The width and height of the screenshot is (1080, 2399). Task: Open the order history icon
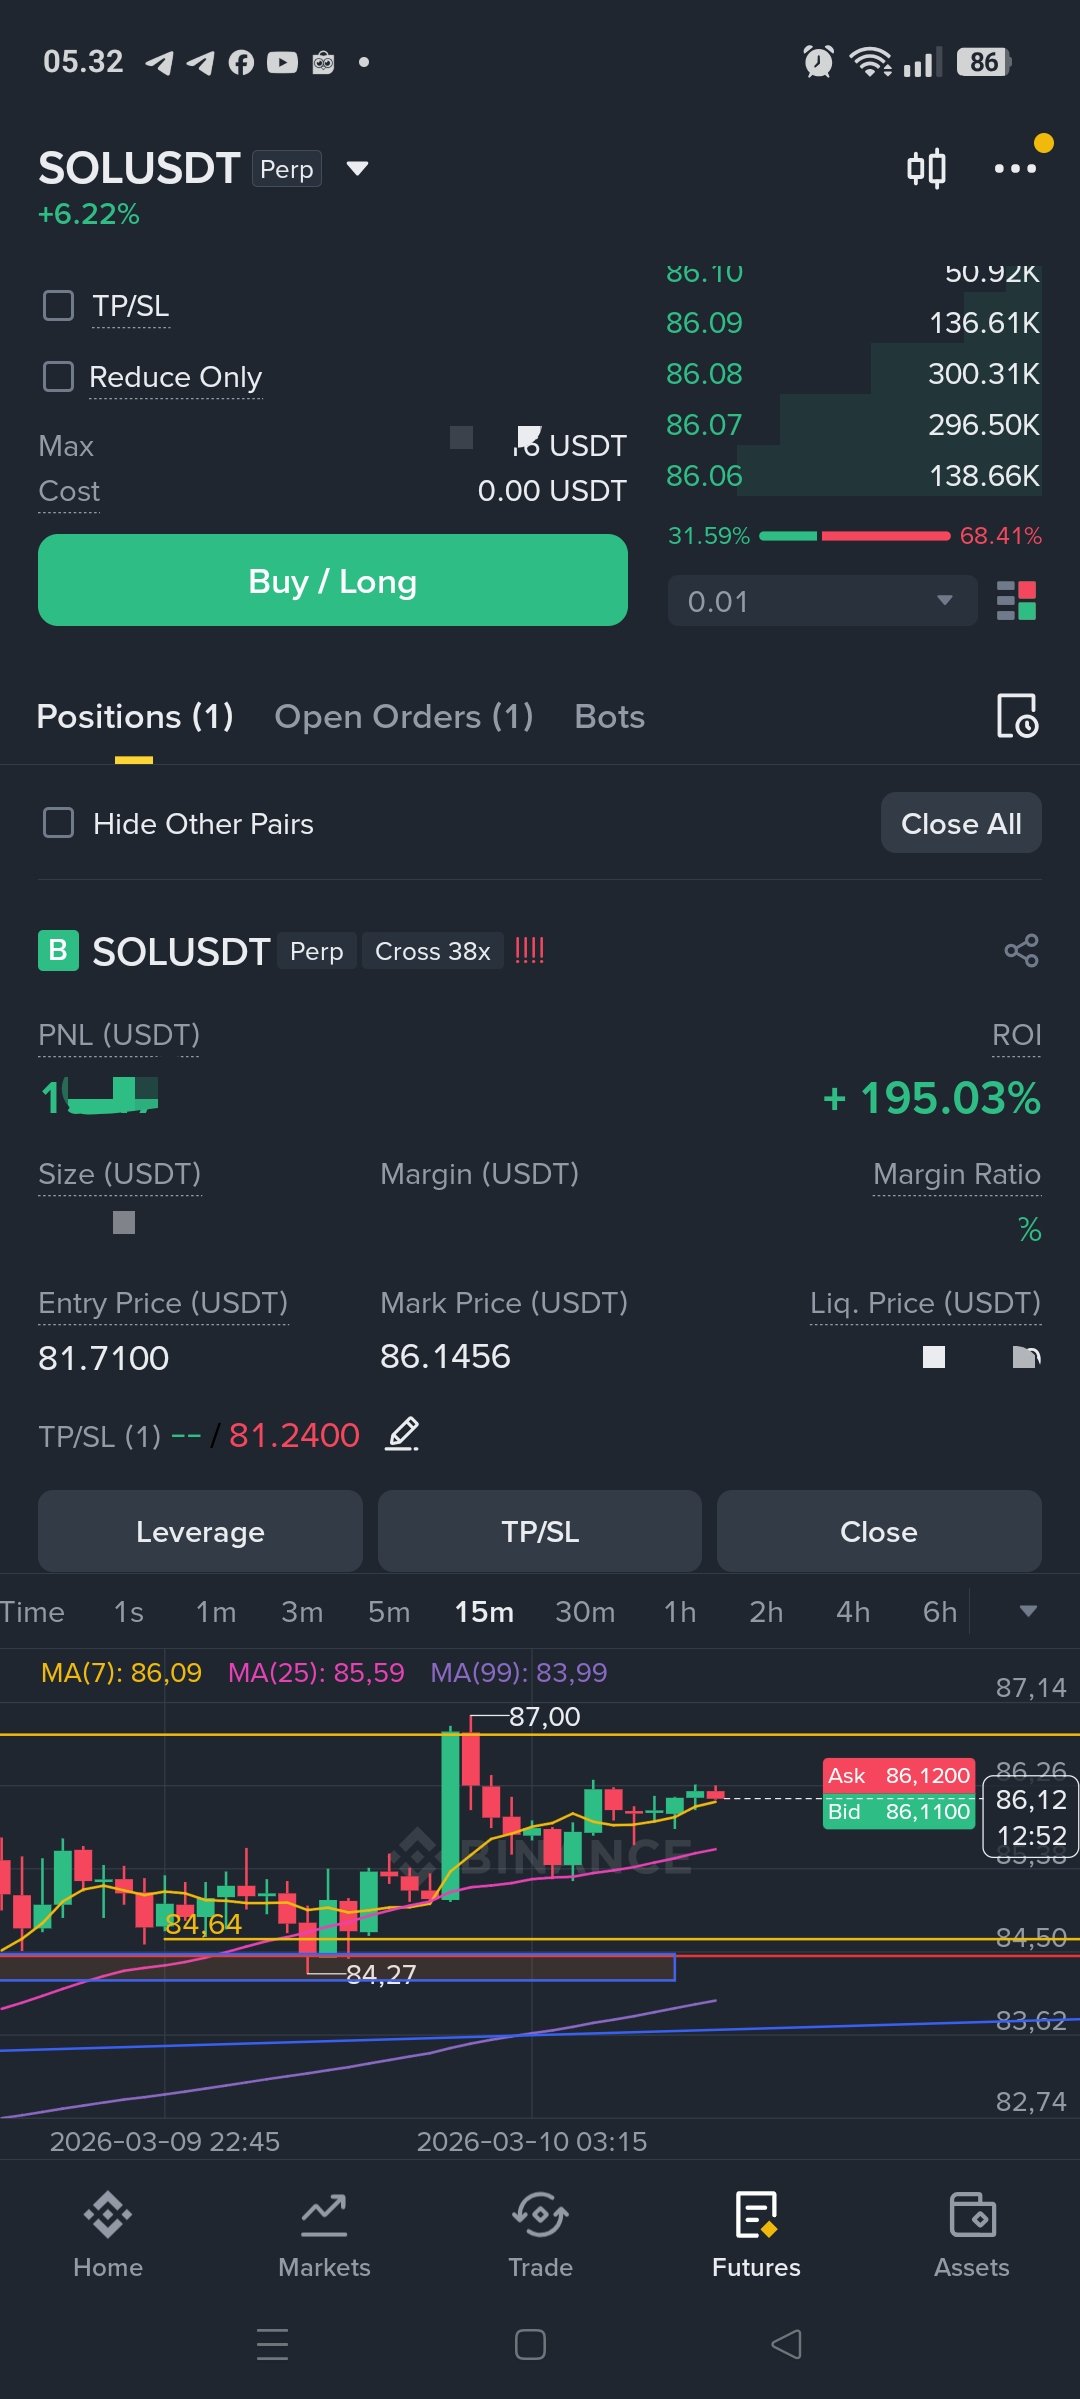pyautogui.click(x=1017, y=716)
